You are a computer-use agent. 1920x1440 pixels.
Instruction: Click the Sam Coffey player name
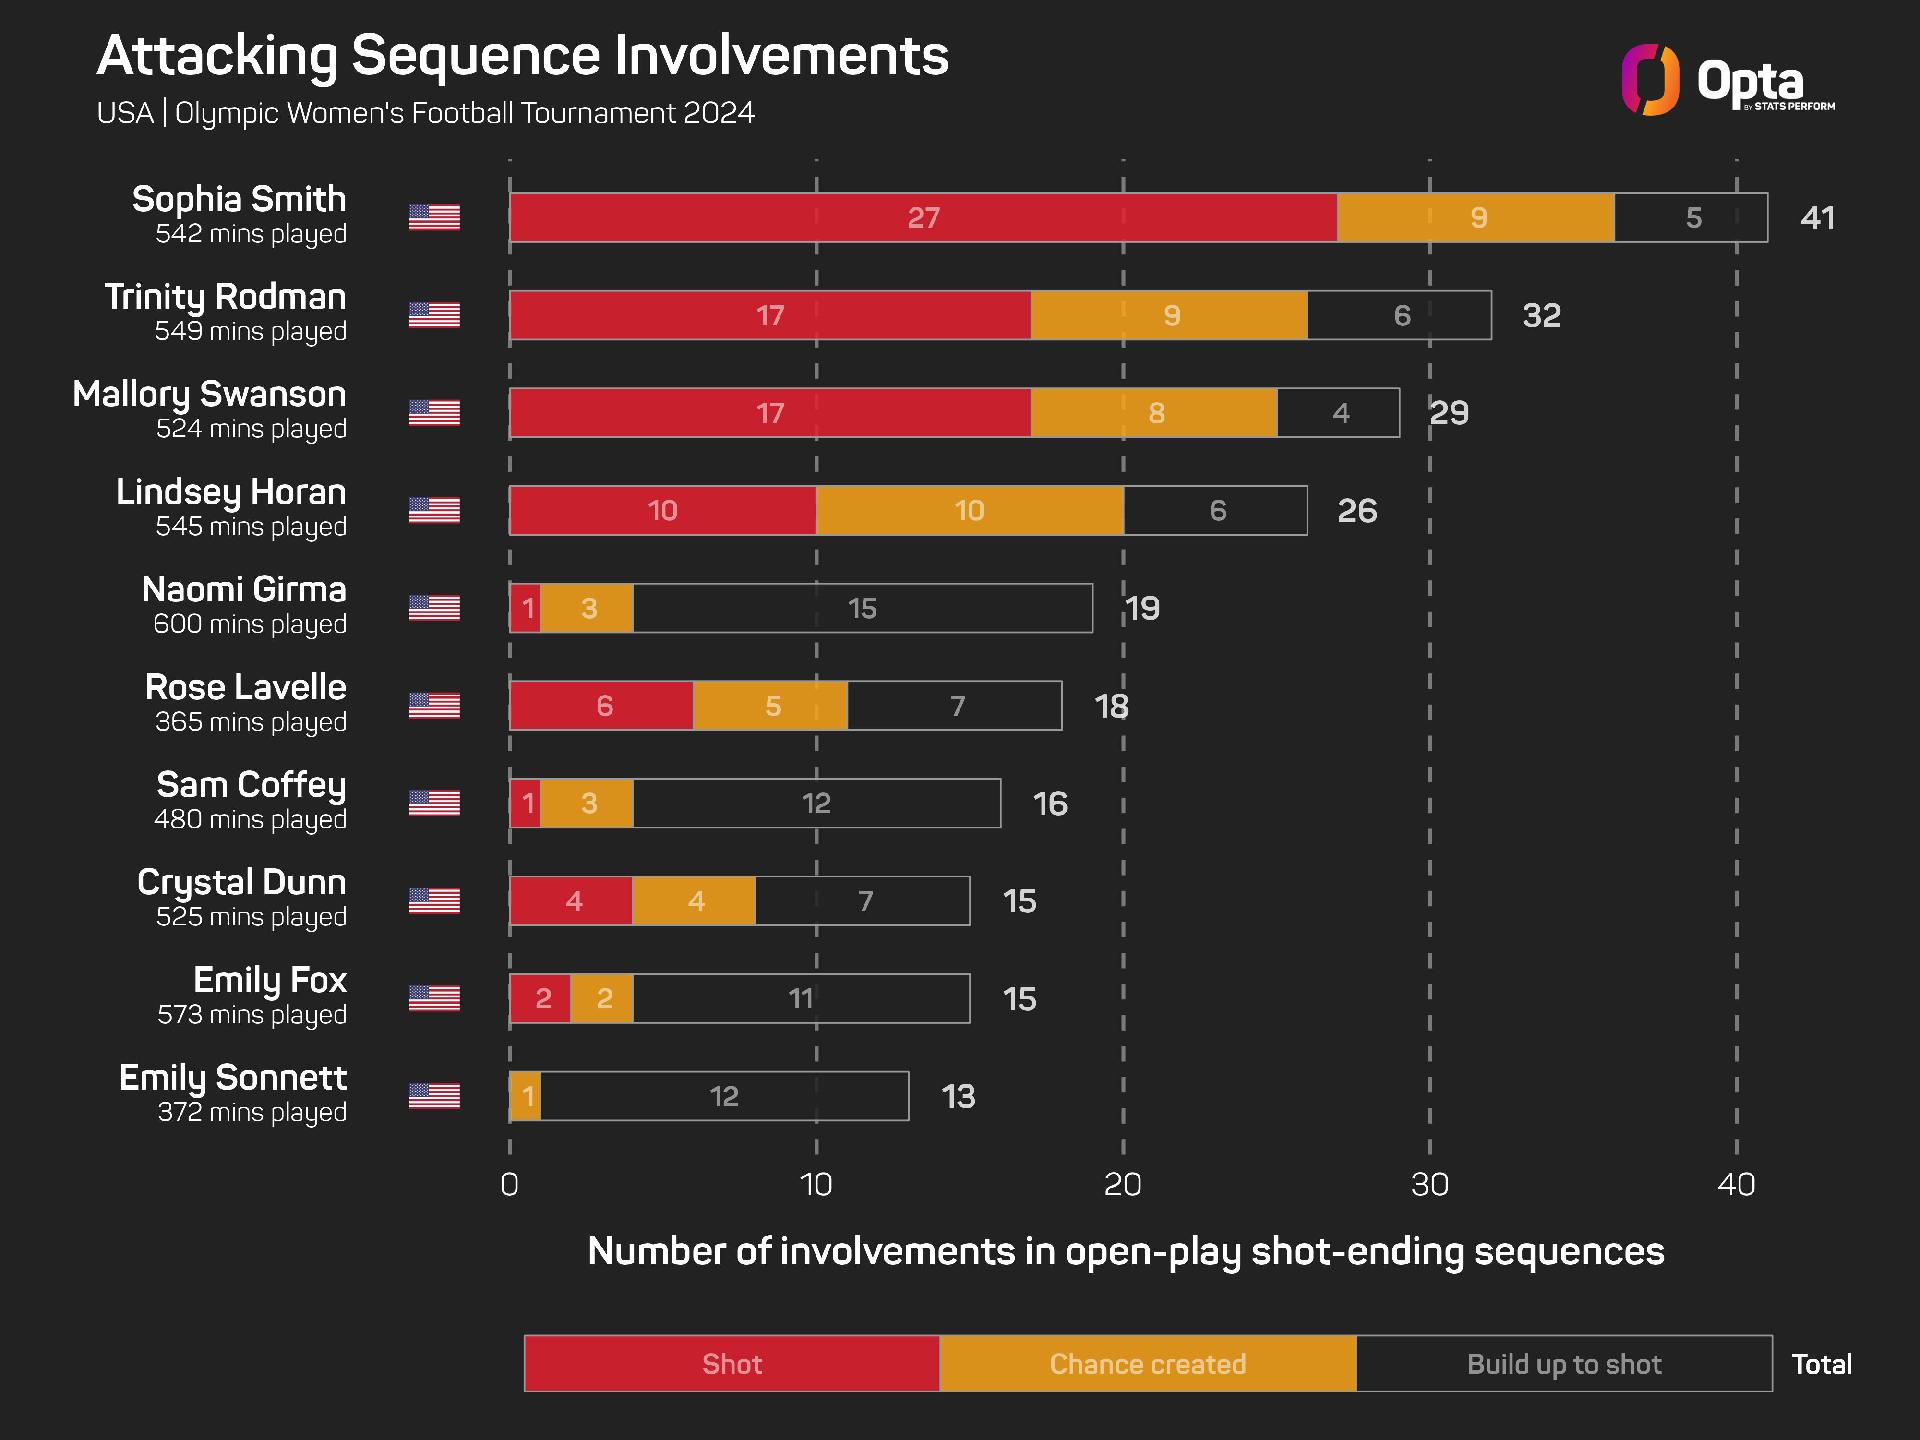(x=251, y=785)
